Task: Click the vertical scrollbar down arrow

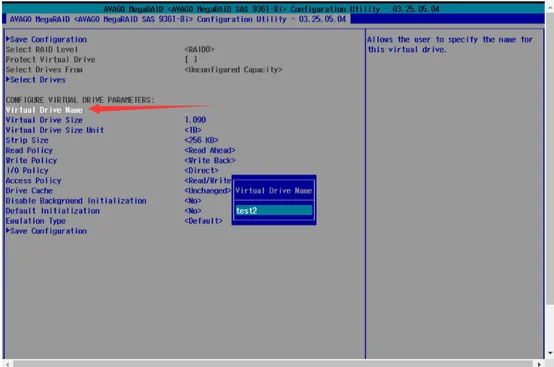Action: click(550, 353)
